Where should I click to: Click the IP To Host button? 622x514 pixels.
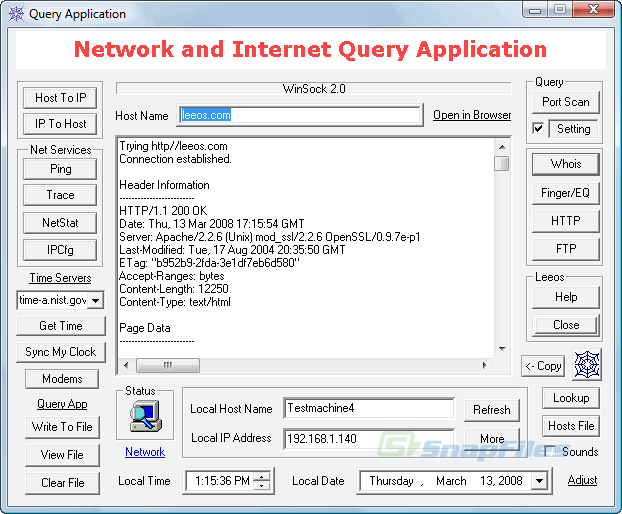(x=60, y=124)
